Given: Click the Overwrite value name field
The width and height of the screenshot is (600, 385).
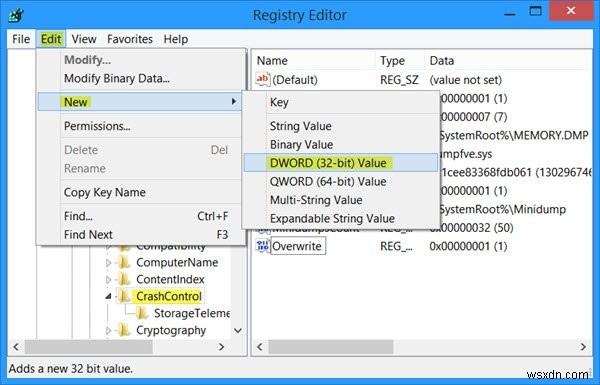Looking at the screenshot, I should point(298,246).
